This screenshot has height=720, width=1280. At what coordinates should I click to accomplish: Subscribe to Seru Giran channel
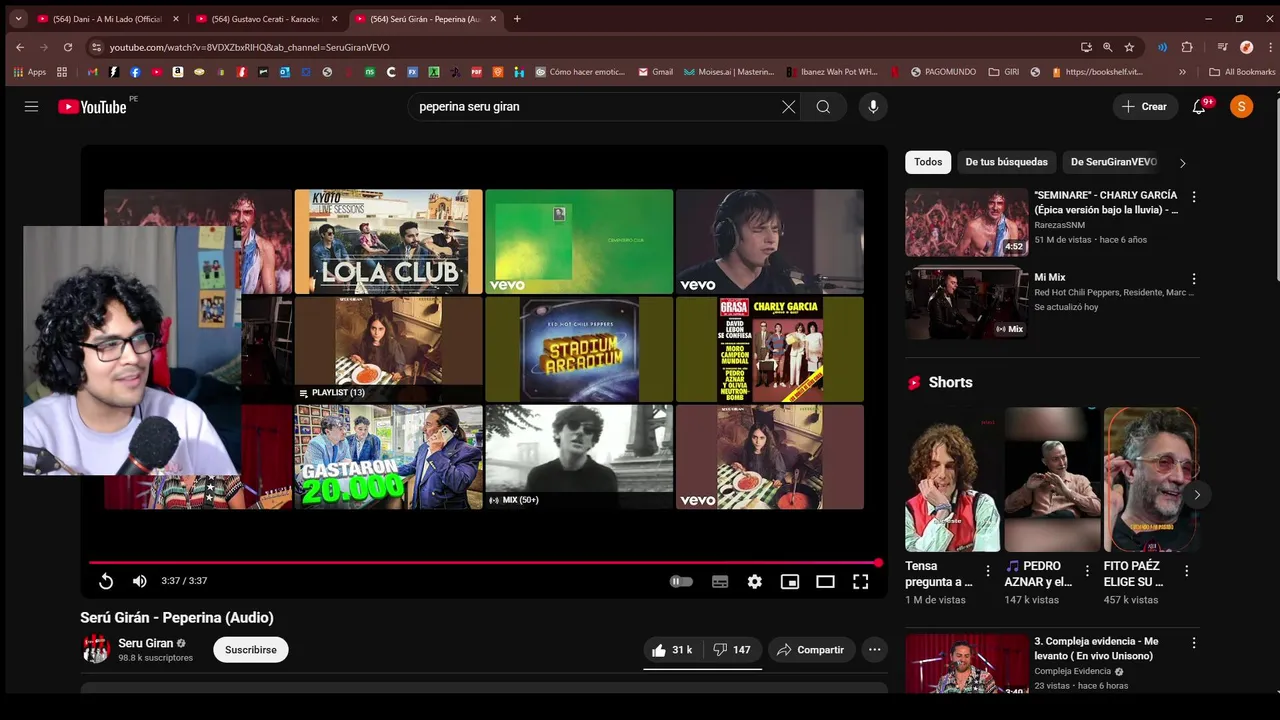tap(250, 650)
